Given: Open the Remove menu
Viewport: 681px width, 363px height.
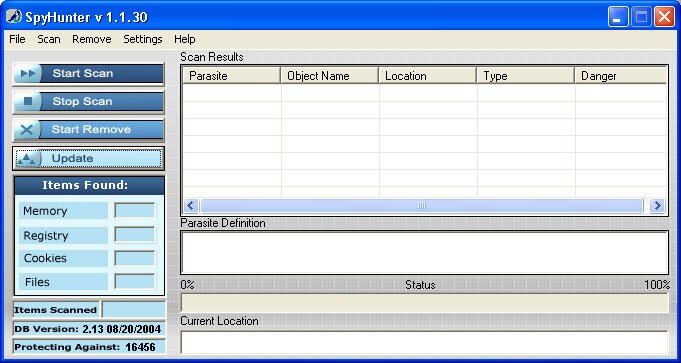Looking at the screenshot, I should [92, 39].
